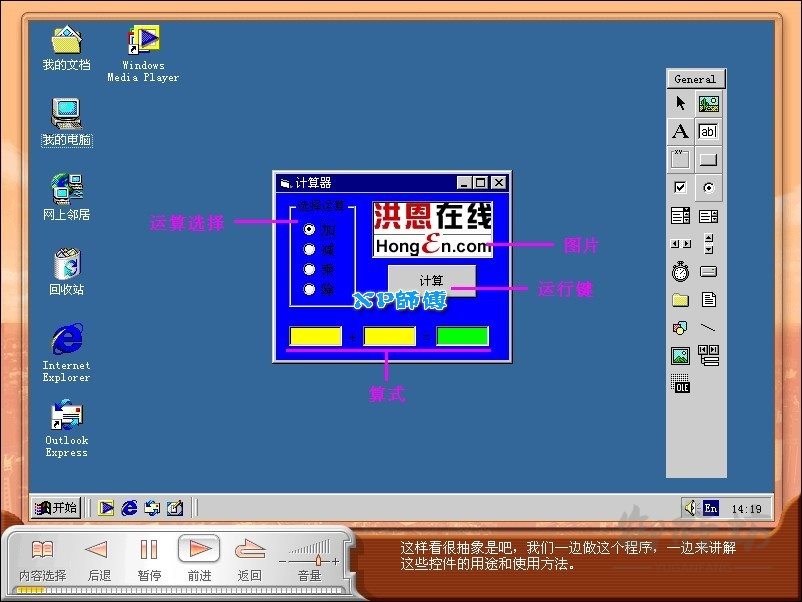Choose the DriveListBox control in the toolbox
Viewport: 802px width, 602px height.
point(709,272)
